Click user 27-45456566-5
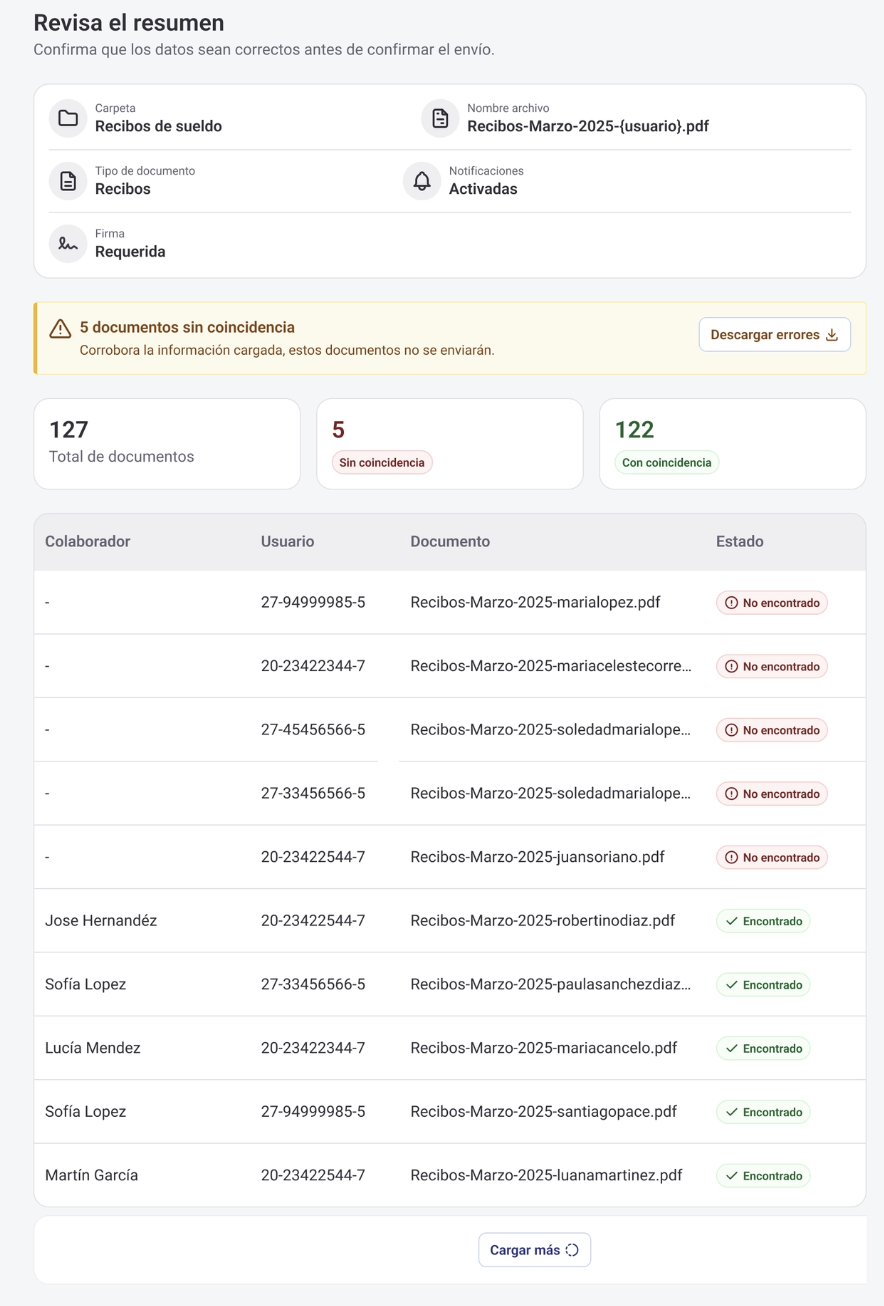The width and height of the screenshot is (884, 1306). 313,730
